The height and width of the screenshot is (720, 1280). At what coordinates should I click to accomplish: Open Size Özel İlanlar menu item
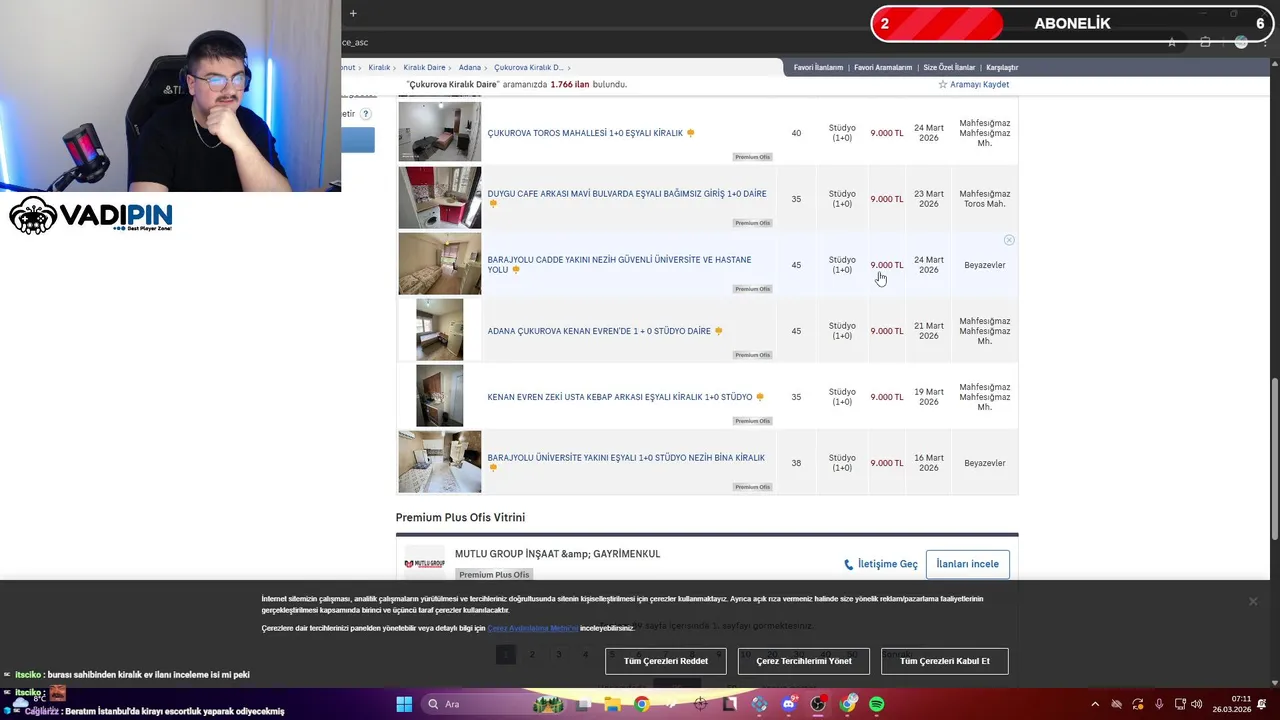(949, 68)
